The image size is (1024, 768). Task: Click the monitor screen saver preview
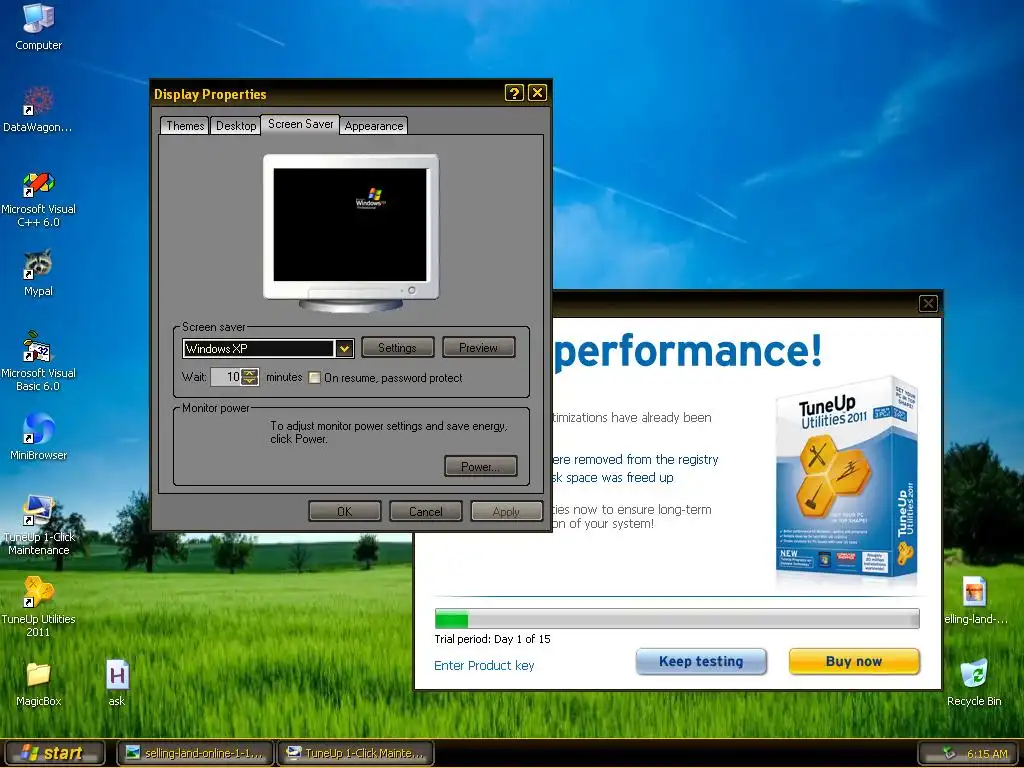pos(350,225)
